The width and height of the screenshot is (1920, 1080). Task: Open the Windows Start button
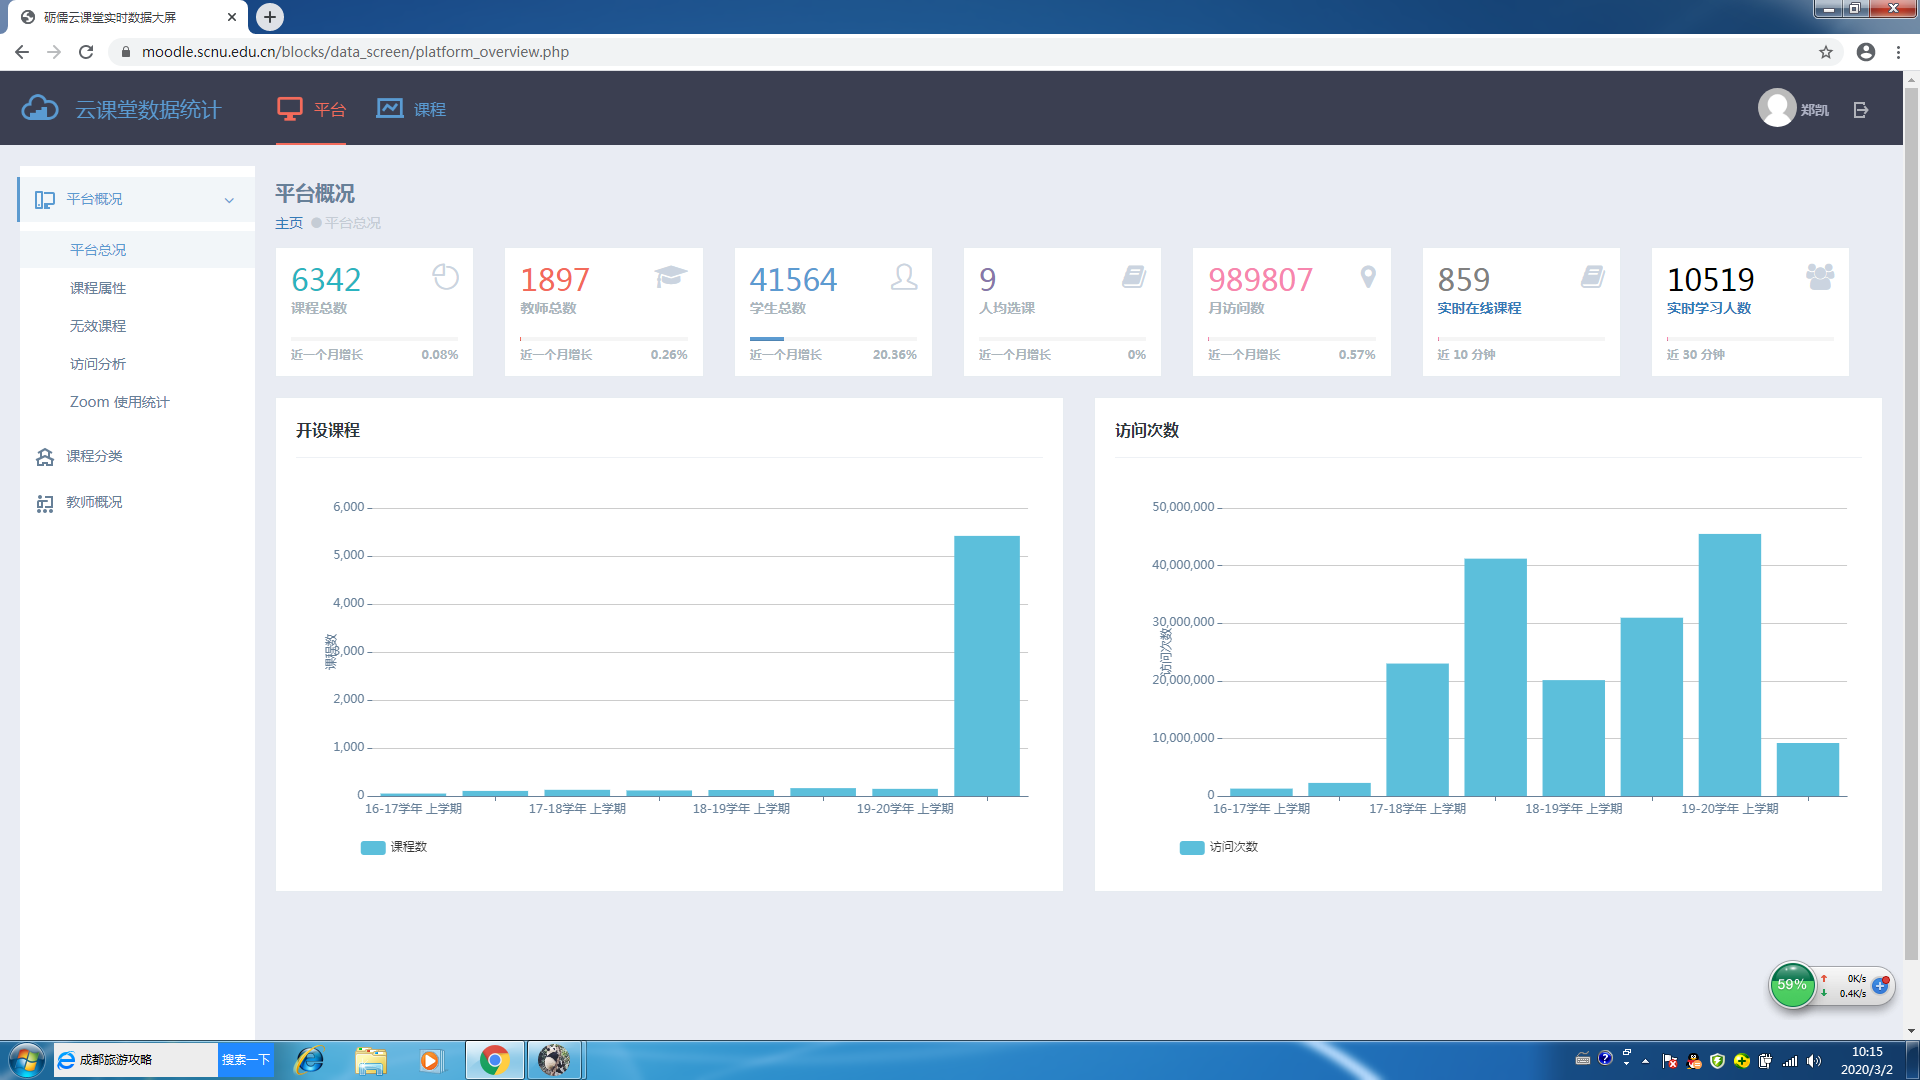(x=26, y=1060)
